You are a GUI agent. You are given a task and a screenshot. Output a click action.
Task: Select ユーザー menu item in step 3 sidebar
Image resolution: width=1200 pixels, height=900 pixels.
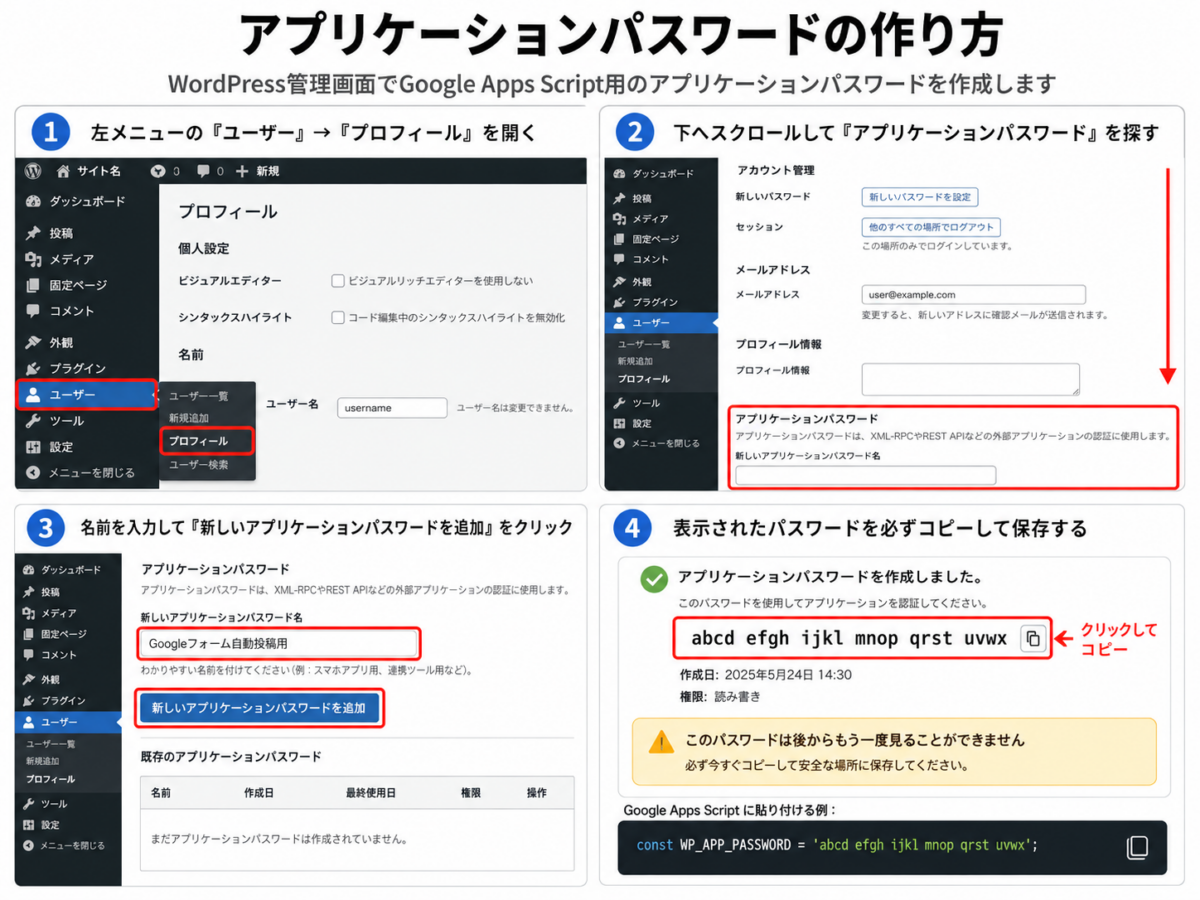click(68, 722)
